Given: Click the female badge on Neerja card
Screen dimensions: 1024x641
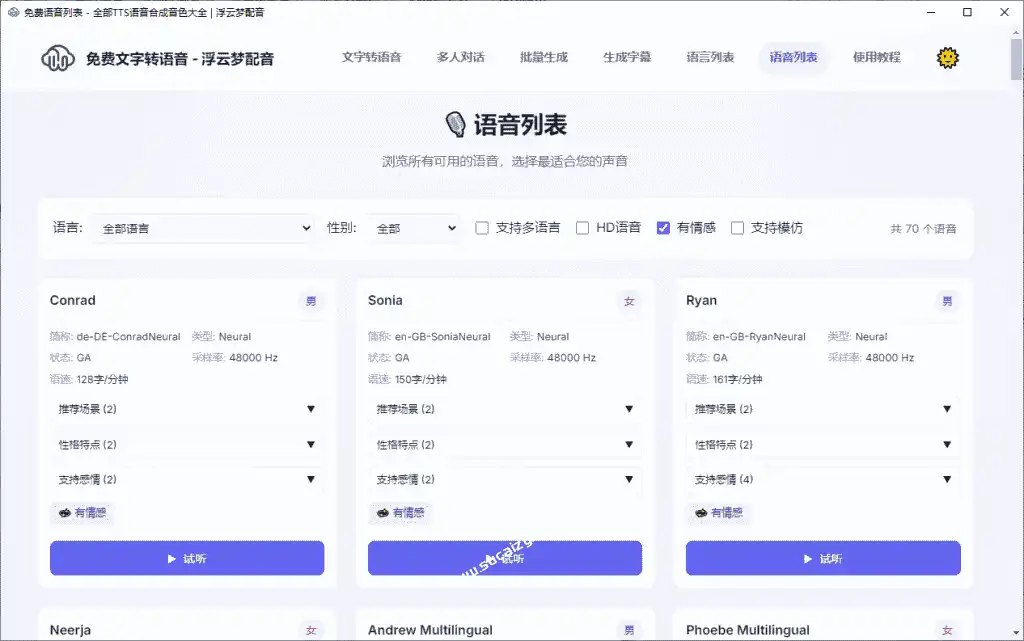Looking at the screenshot, I should click(311, 630).
